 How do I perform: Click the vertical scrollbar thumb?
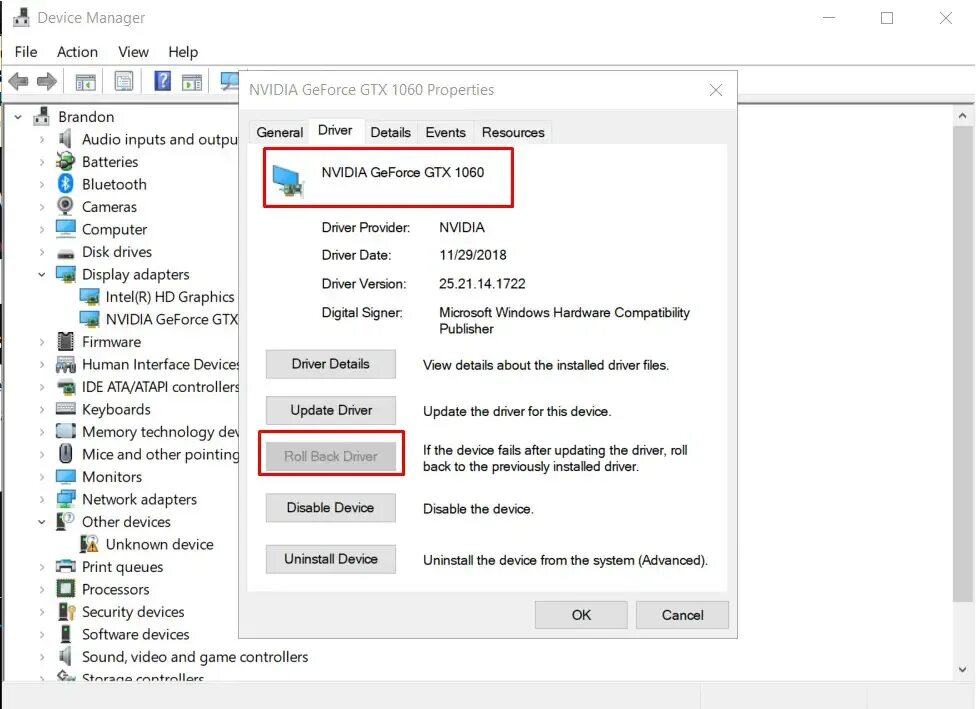(962, 364)
